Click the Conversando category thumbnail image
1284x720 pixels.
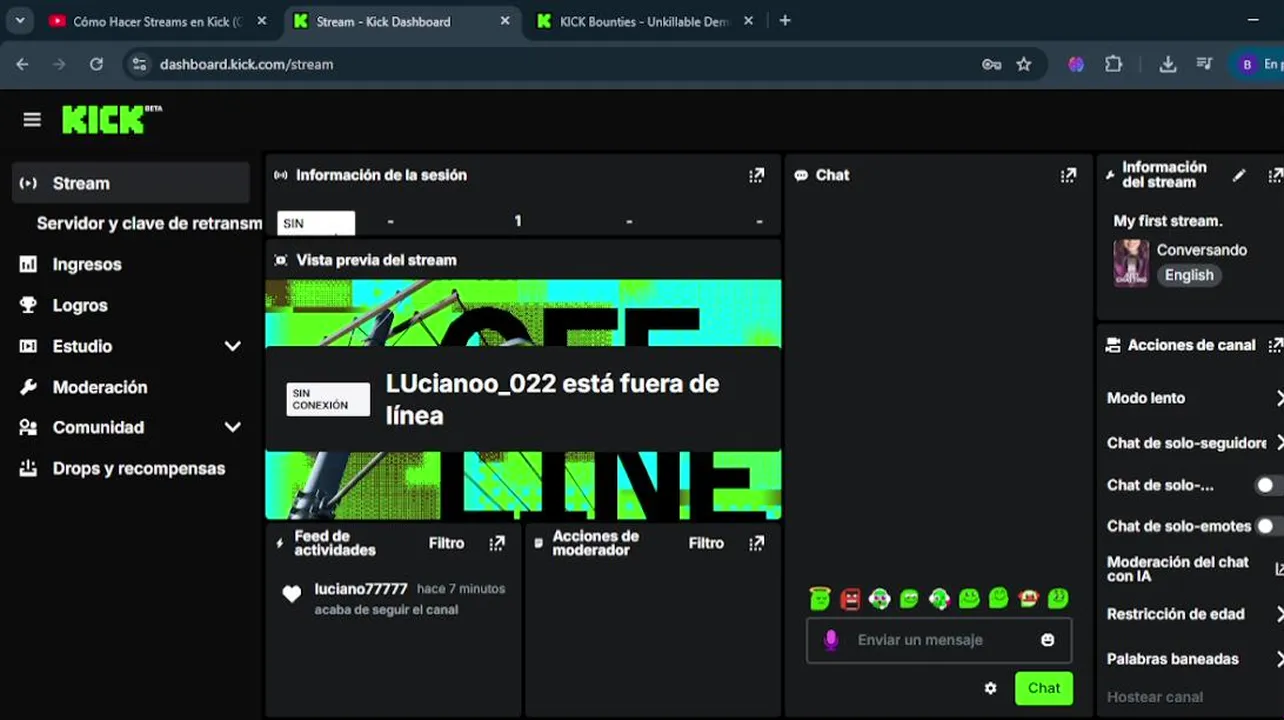pos(1131,263)
